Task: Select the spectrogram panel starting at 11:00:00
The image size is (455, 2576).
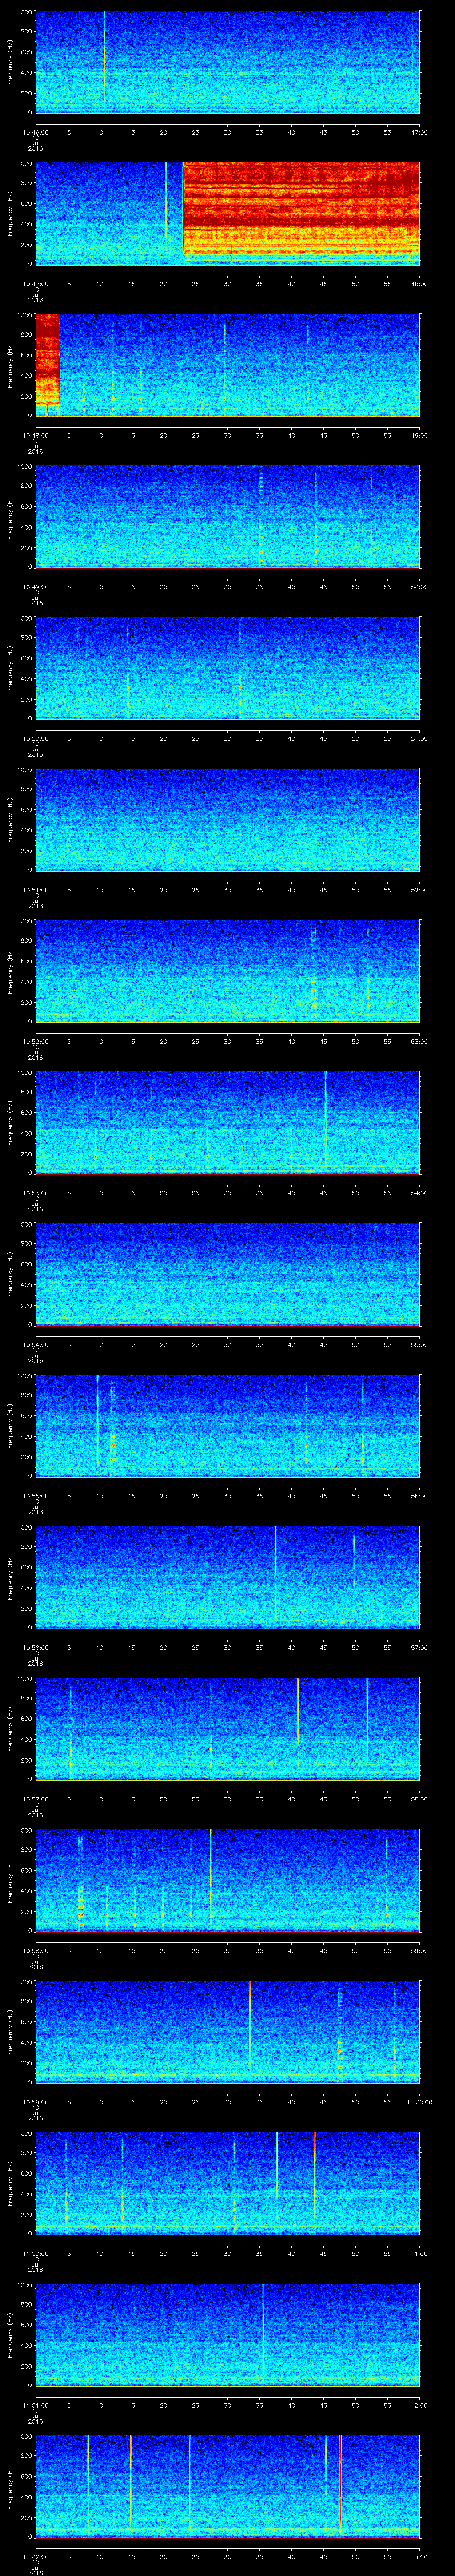Action: tap(227, 2183)
